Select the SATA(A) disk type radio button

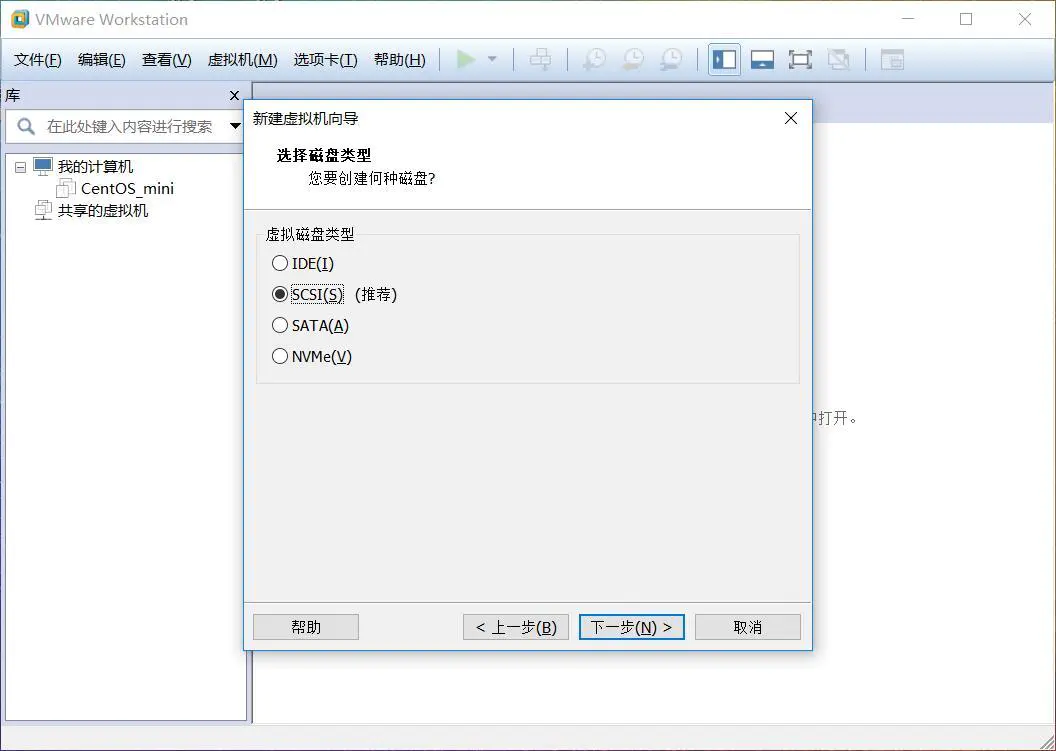pos(279,325)
